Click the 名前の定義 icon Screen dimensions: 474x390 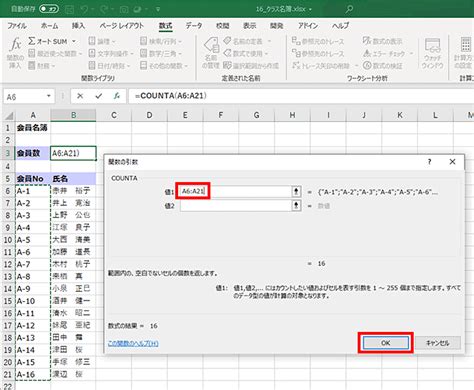point(227,41)
